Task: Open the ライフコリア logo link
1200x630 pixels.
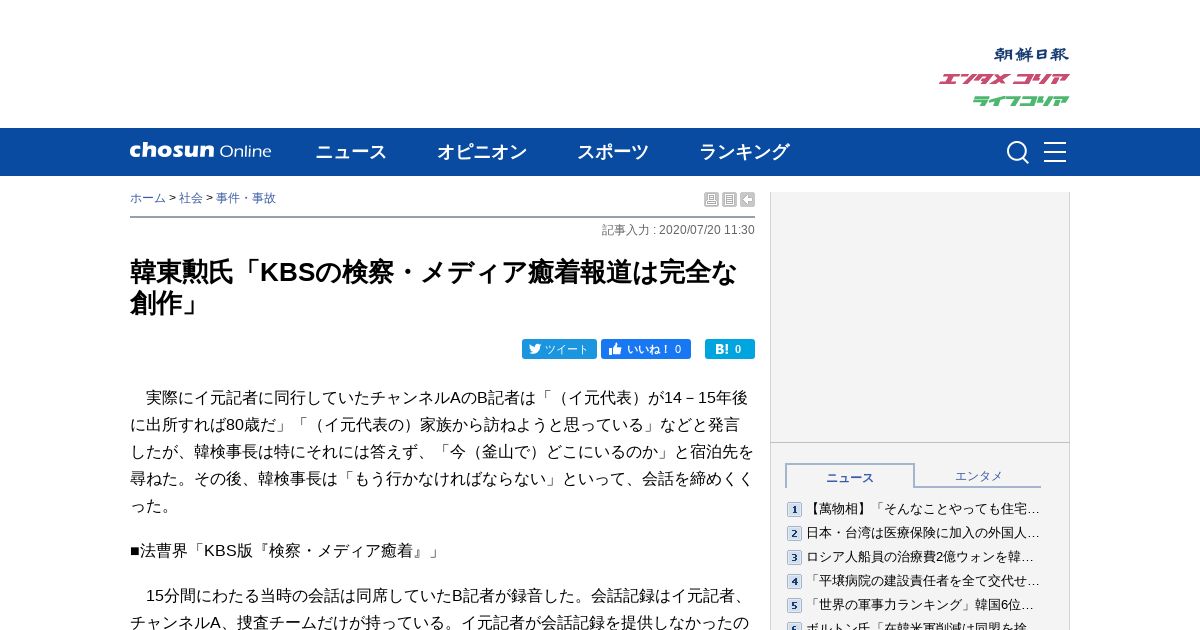Action: (x=1021, y=100)
